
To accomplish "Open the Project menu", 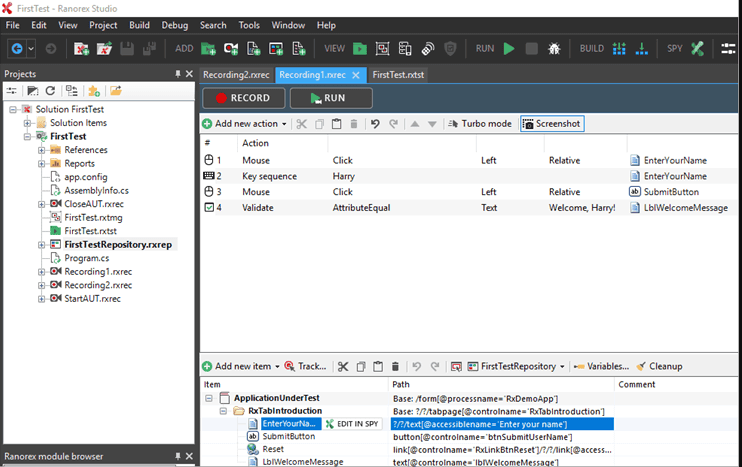I will (103, 25).
